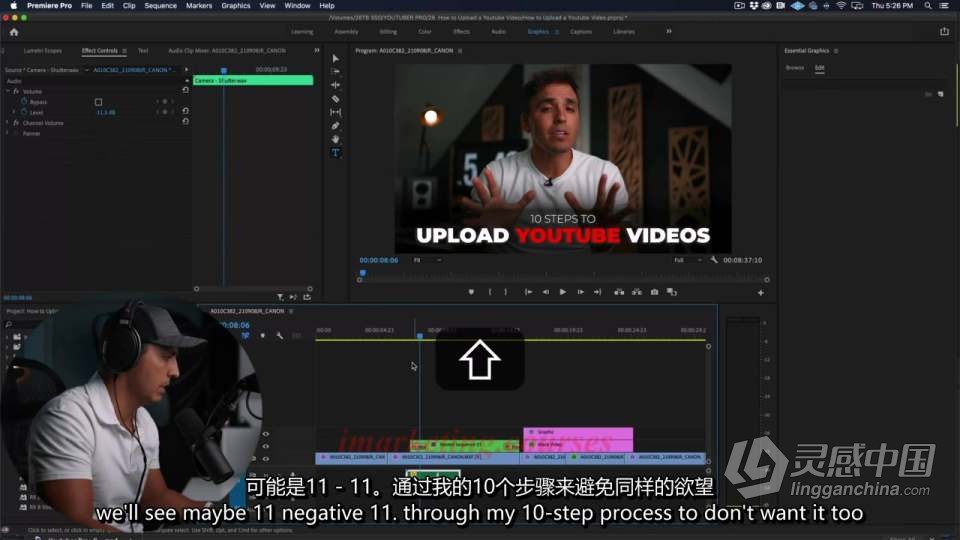Screen dimensions: 960x540
Task: Reset the Volume effect
Action: [x=186, y=91]
